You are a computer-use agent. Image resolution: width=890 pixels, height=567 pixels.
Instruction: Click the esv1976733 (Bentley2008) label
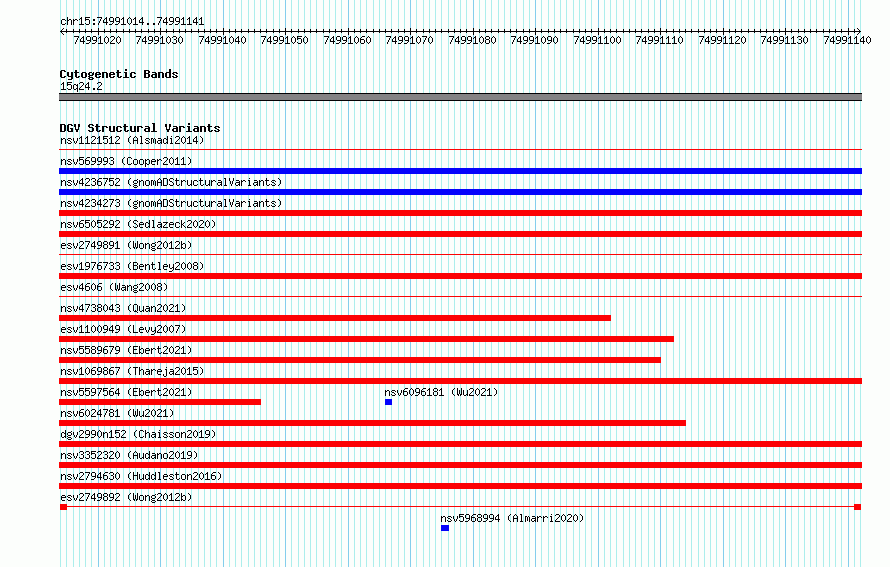click(x=132, y=266)
